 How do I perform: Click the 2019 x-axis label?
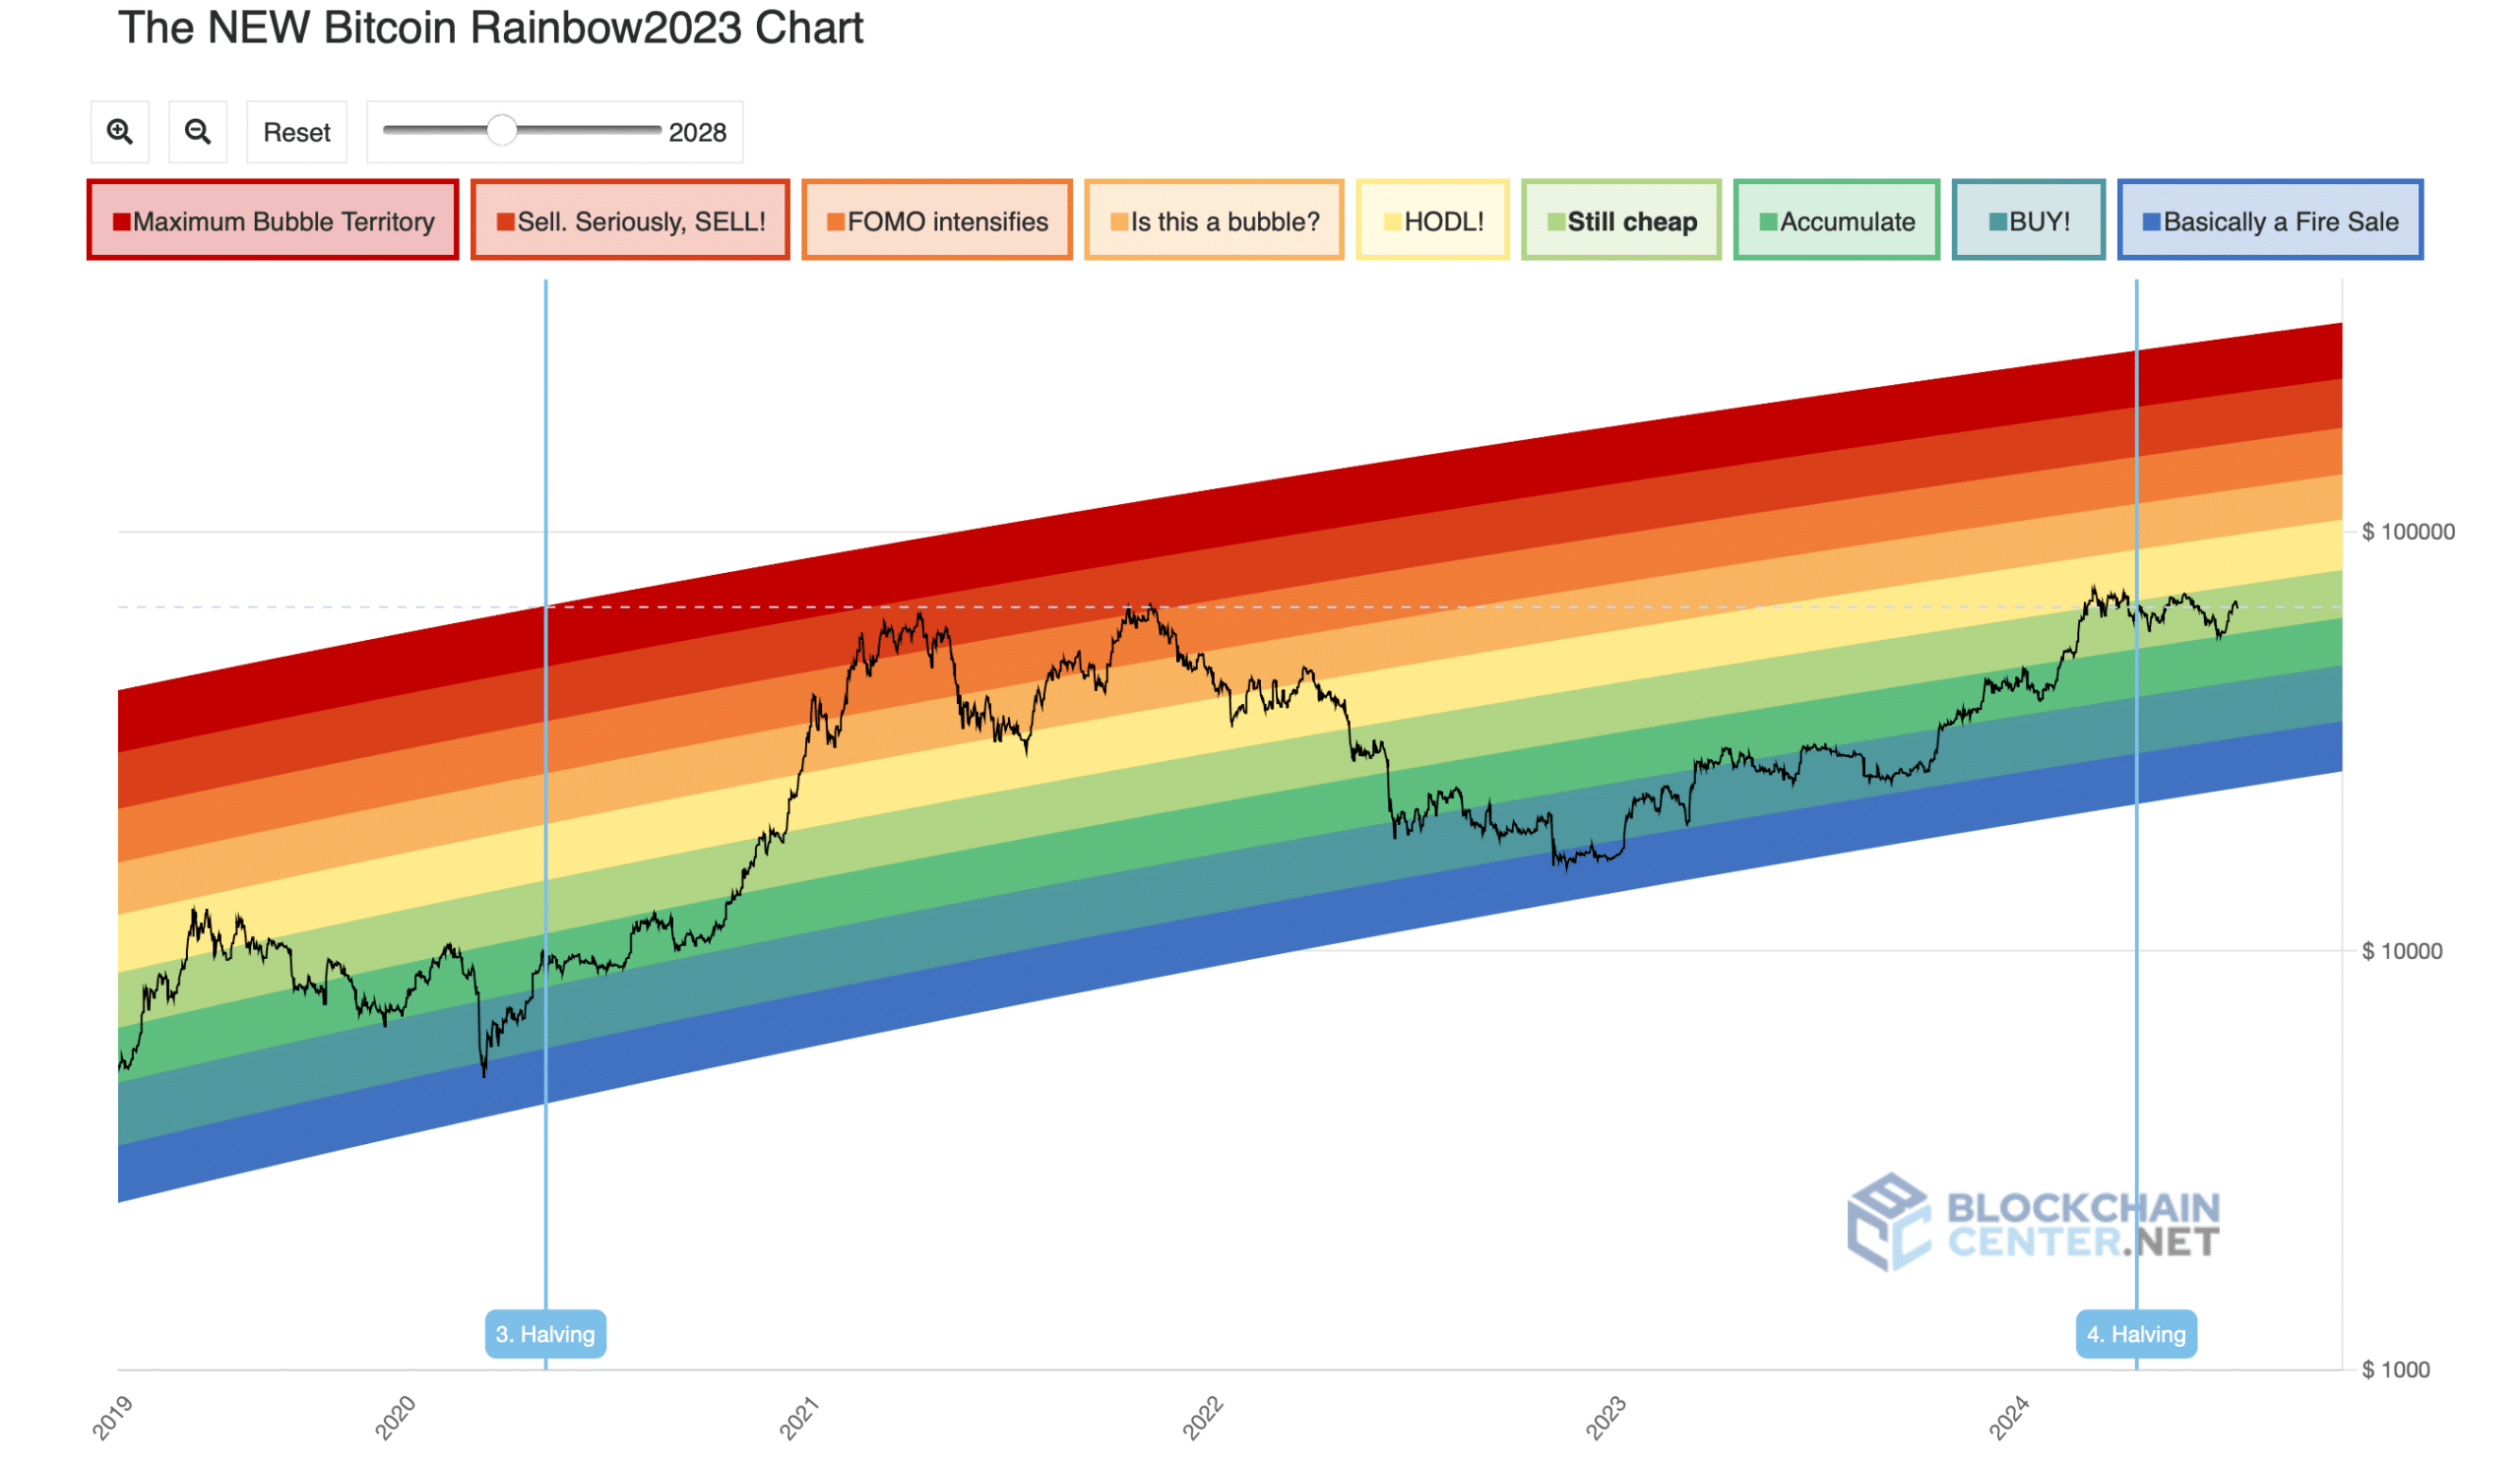[113, 1418]
